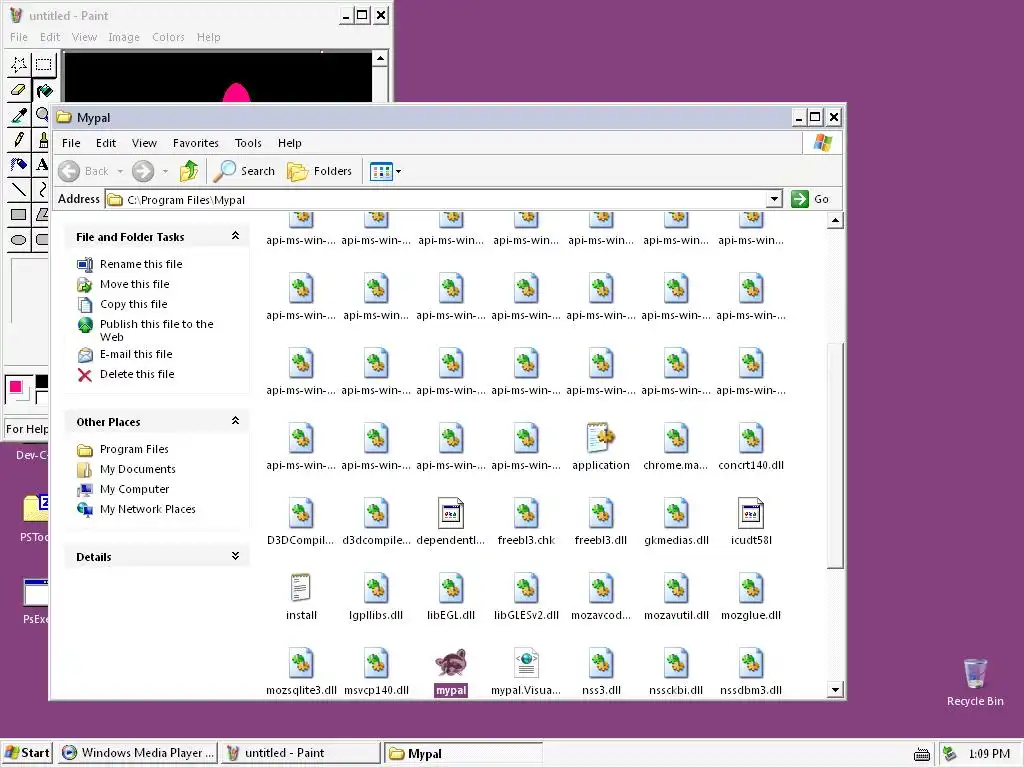The width and height of the screenshot is (1024, 768).
Task: Open My Documents from Other Places
Action: click(x=137, y=469)
